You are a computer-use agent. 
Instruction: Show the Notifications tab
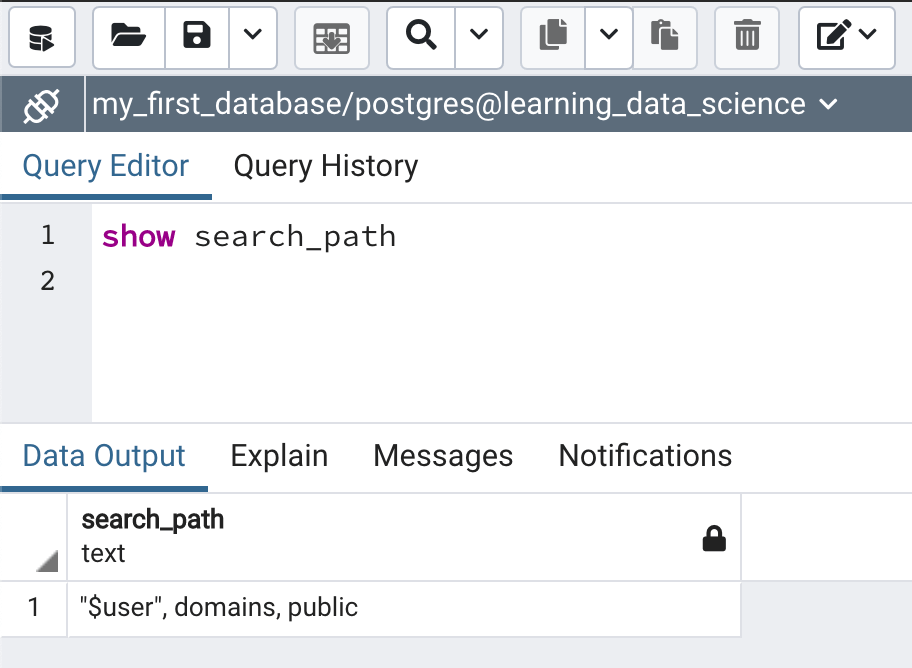(x=645, y=456)
